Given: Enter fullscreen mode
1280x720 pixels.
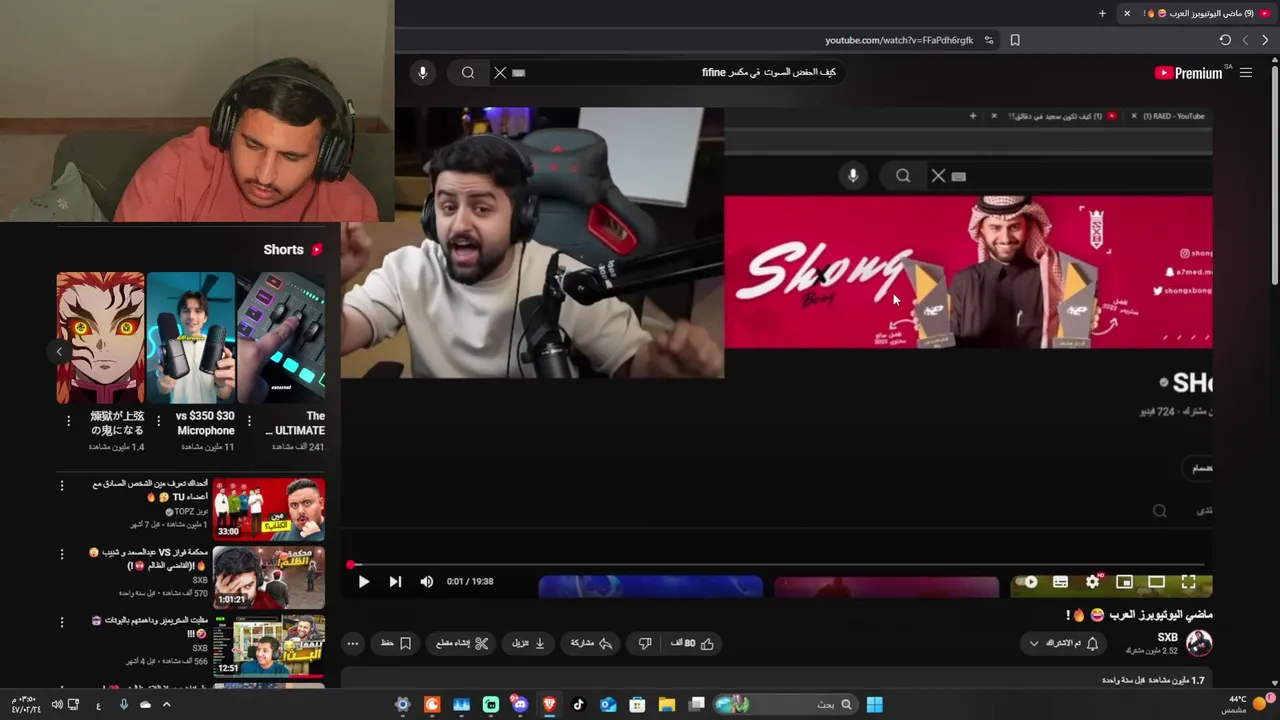Looking at the screenshot, I should (x=1188, y=582).
